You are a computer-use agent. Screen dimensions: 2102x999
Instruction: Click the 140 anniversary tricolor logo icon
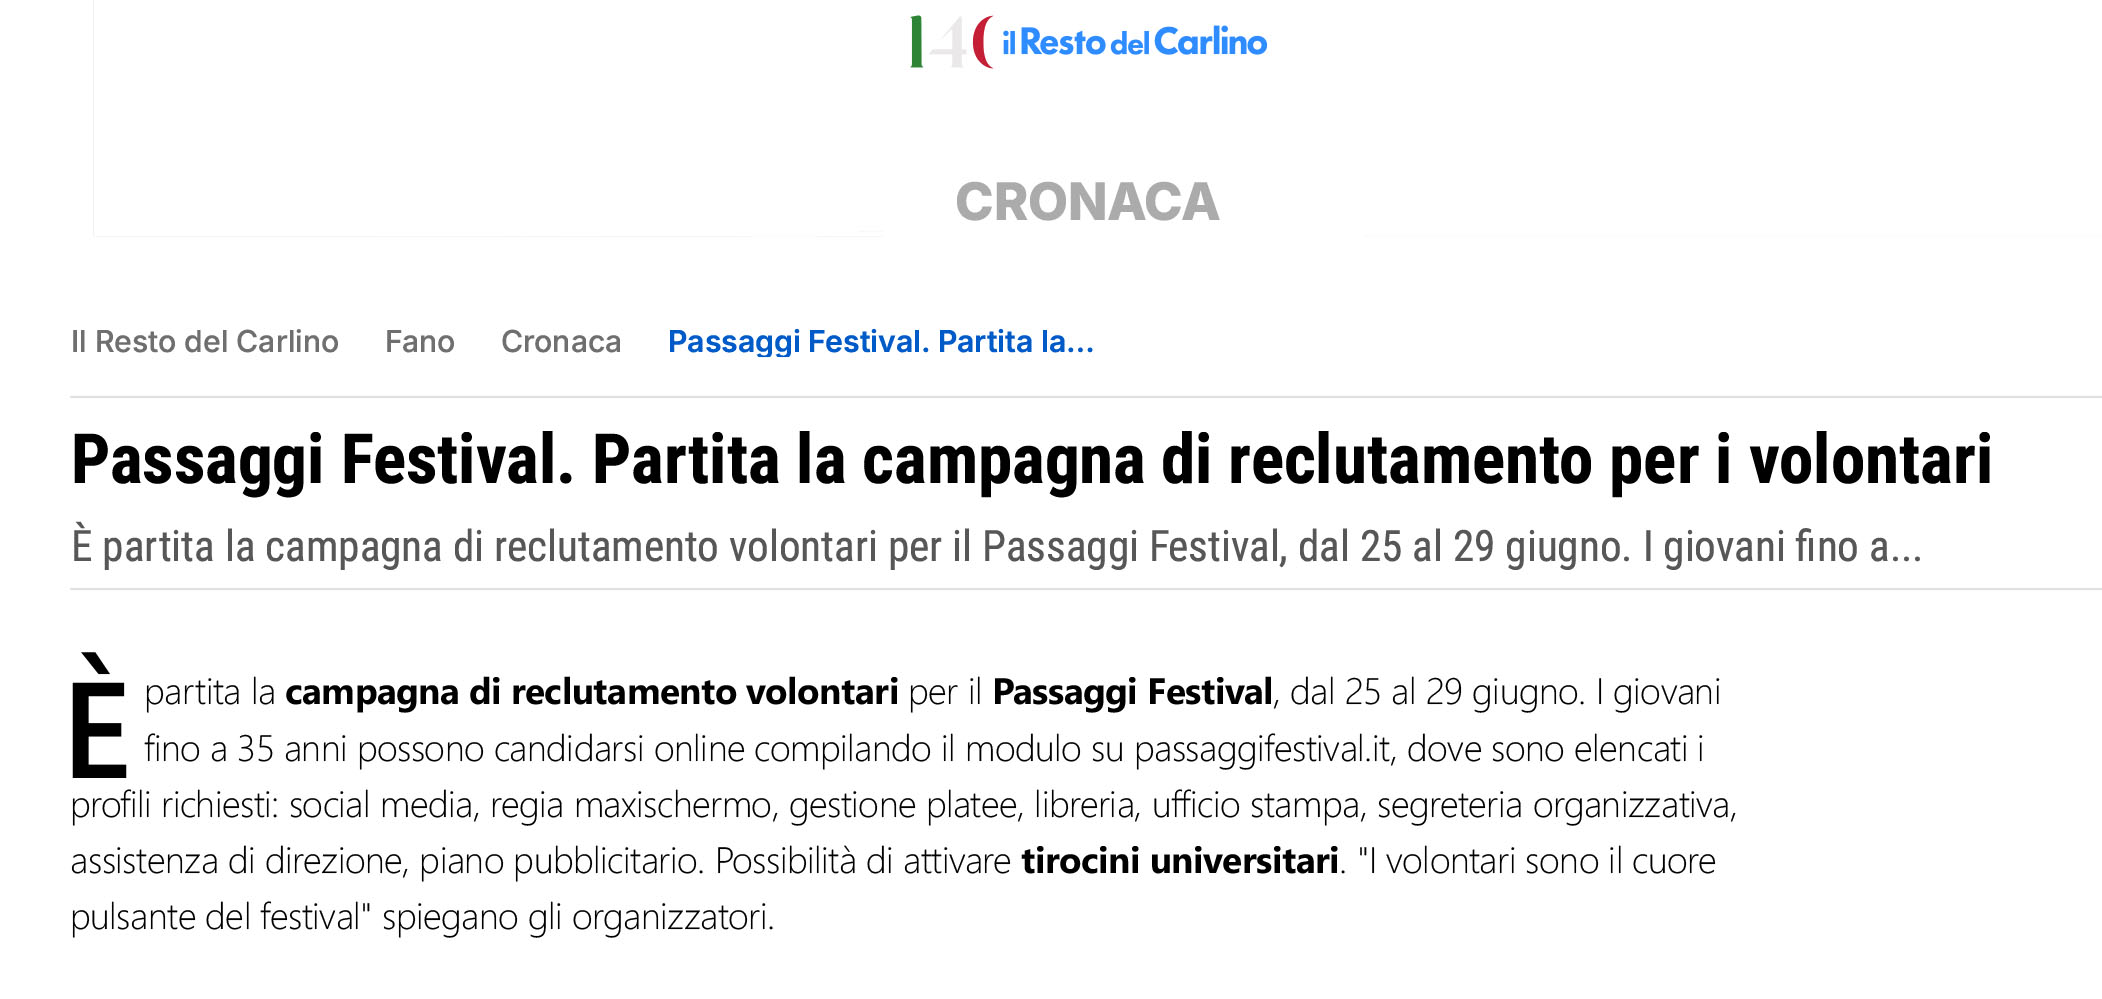coord(951,42)
